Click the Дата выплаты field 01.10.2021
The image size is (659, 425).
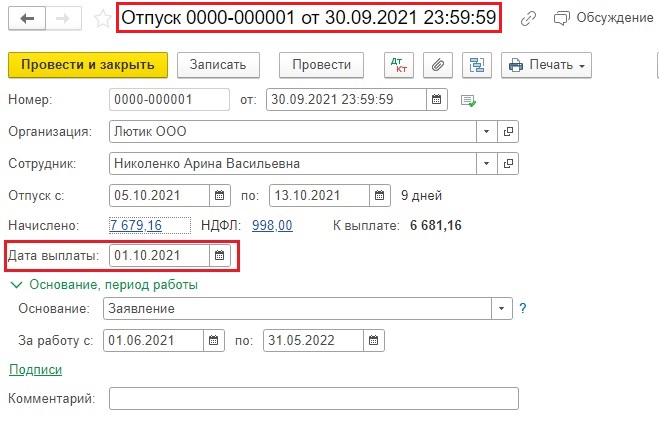[x=159, y=255]
